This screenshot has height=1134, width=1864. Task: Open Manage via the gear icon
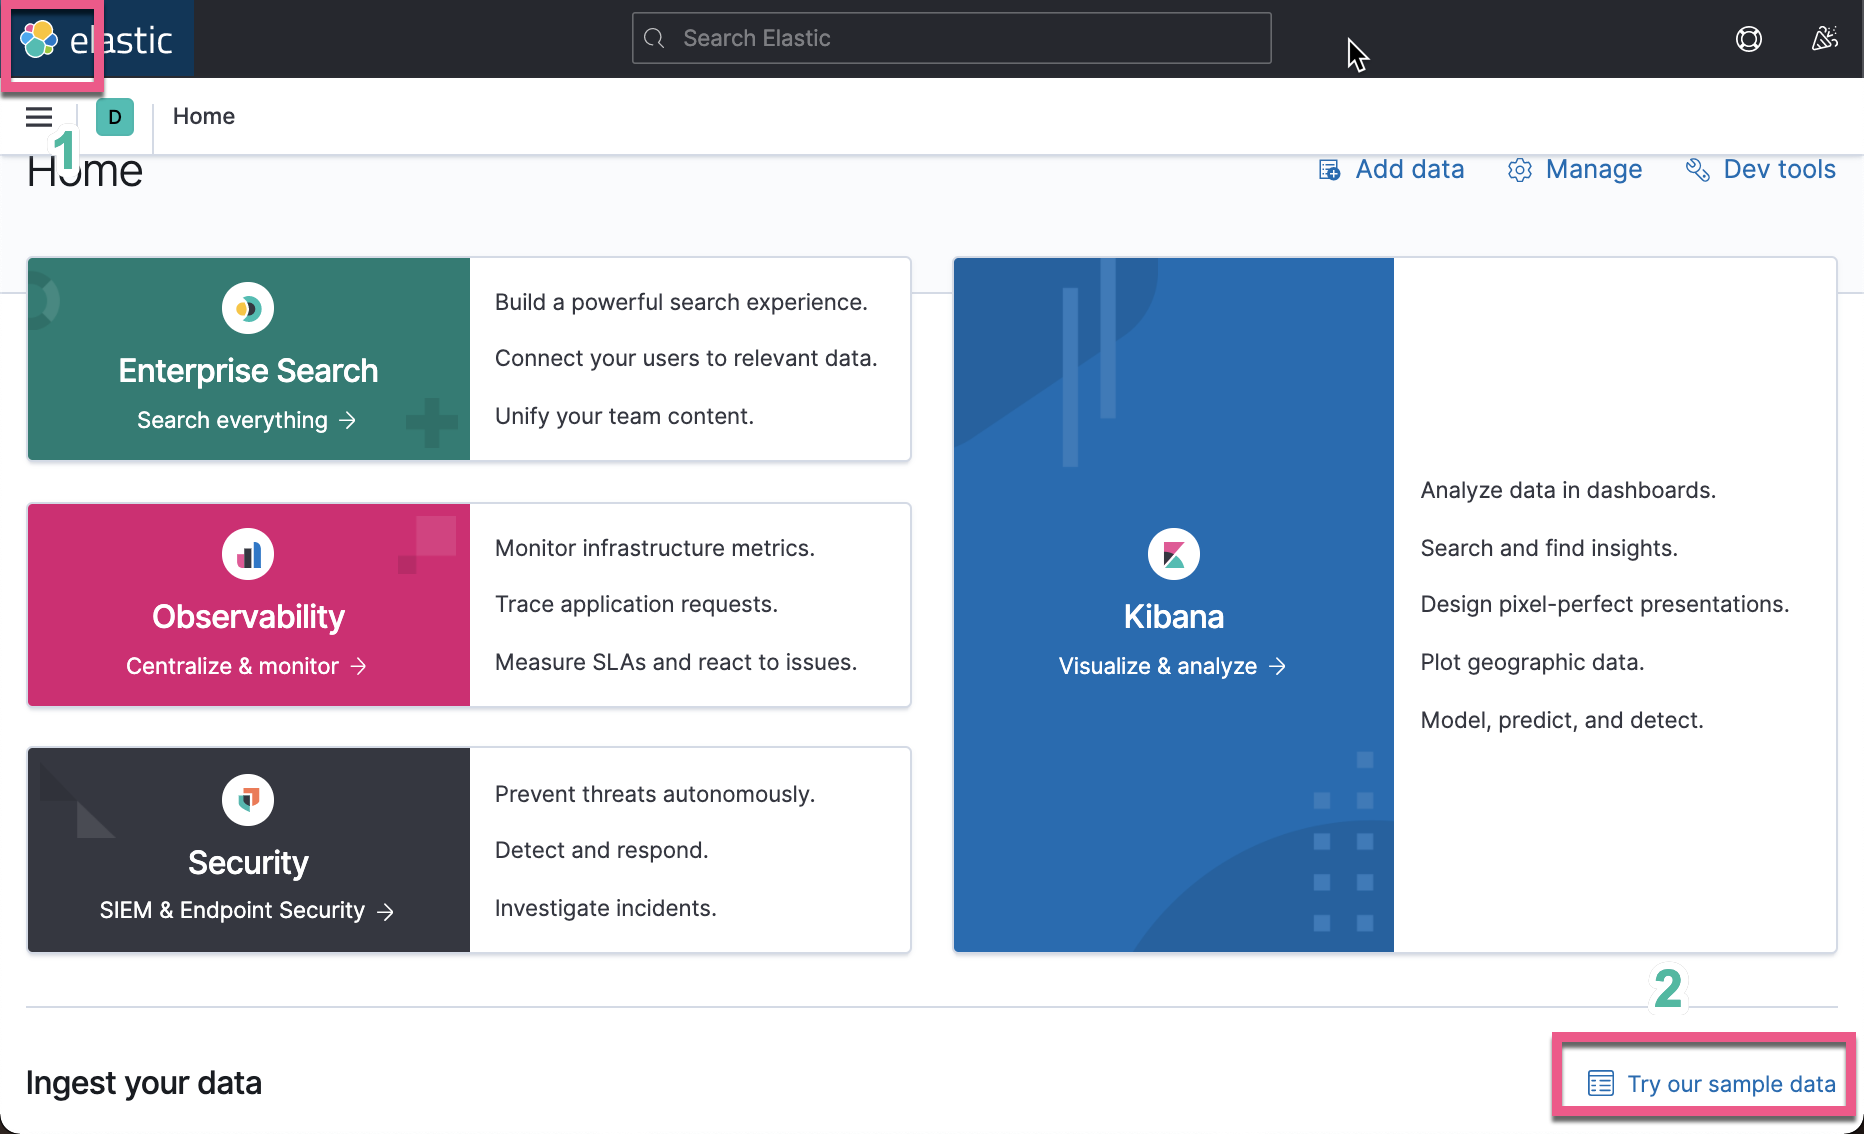click(x=1520, y=170)
